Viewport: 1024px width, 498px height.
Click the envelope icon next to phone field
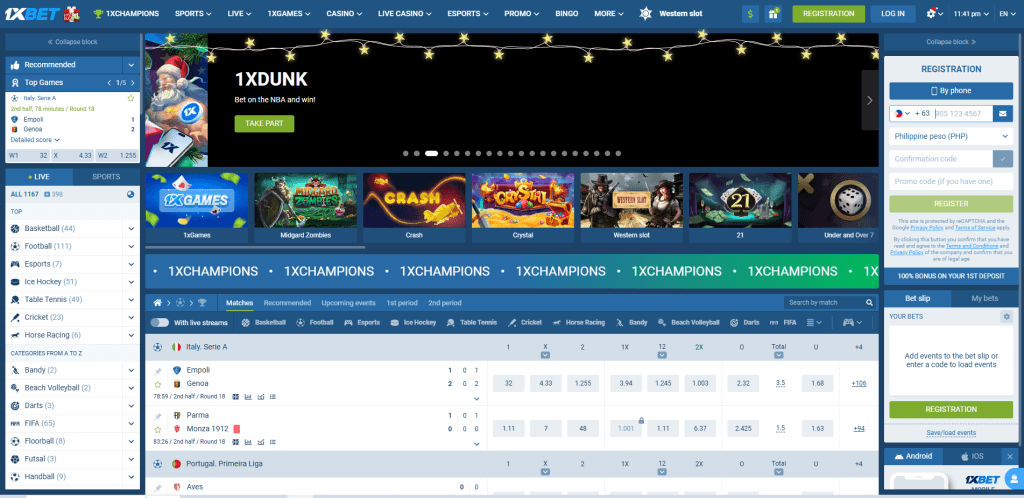1002,114
